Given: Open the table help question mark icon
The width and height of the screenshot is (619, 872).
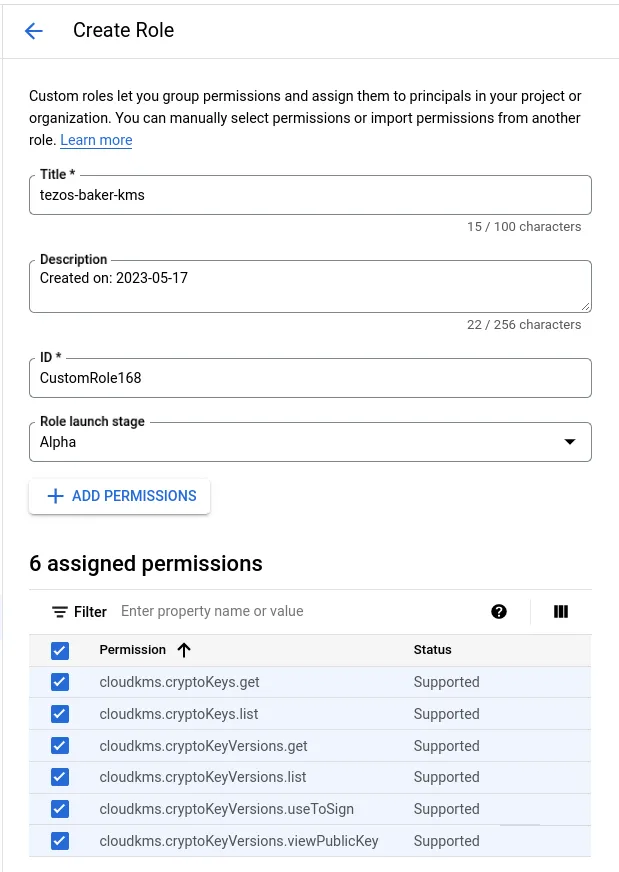Looking at the screenshot, I should point(499,612).
